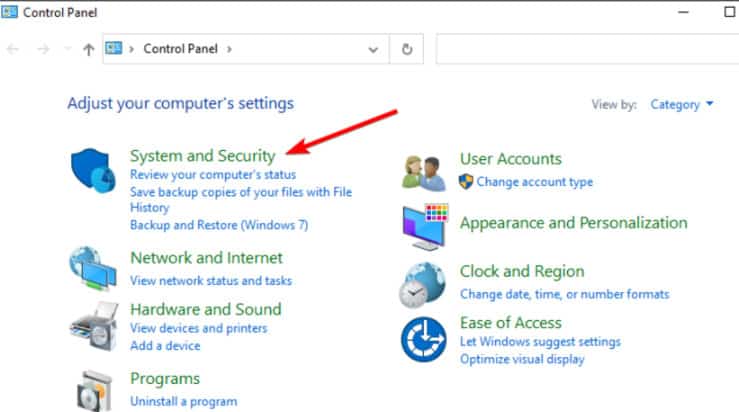739x412 pixels.
Task: Click the refresh button beside address bar
Action: click(x=407, y=49)
